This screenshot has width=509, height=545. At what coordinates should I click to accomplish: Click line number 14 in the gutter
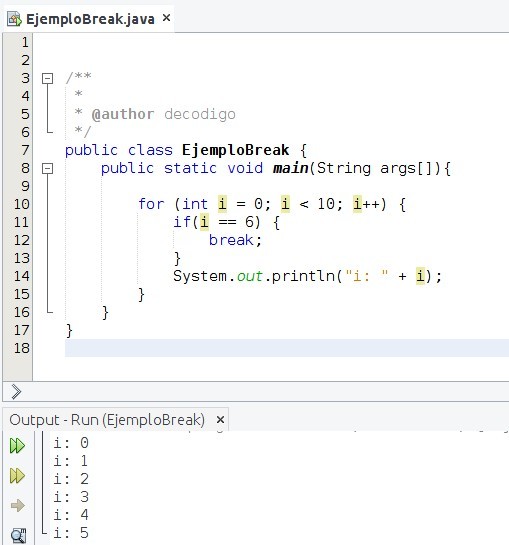[22, 276]
